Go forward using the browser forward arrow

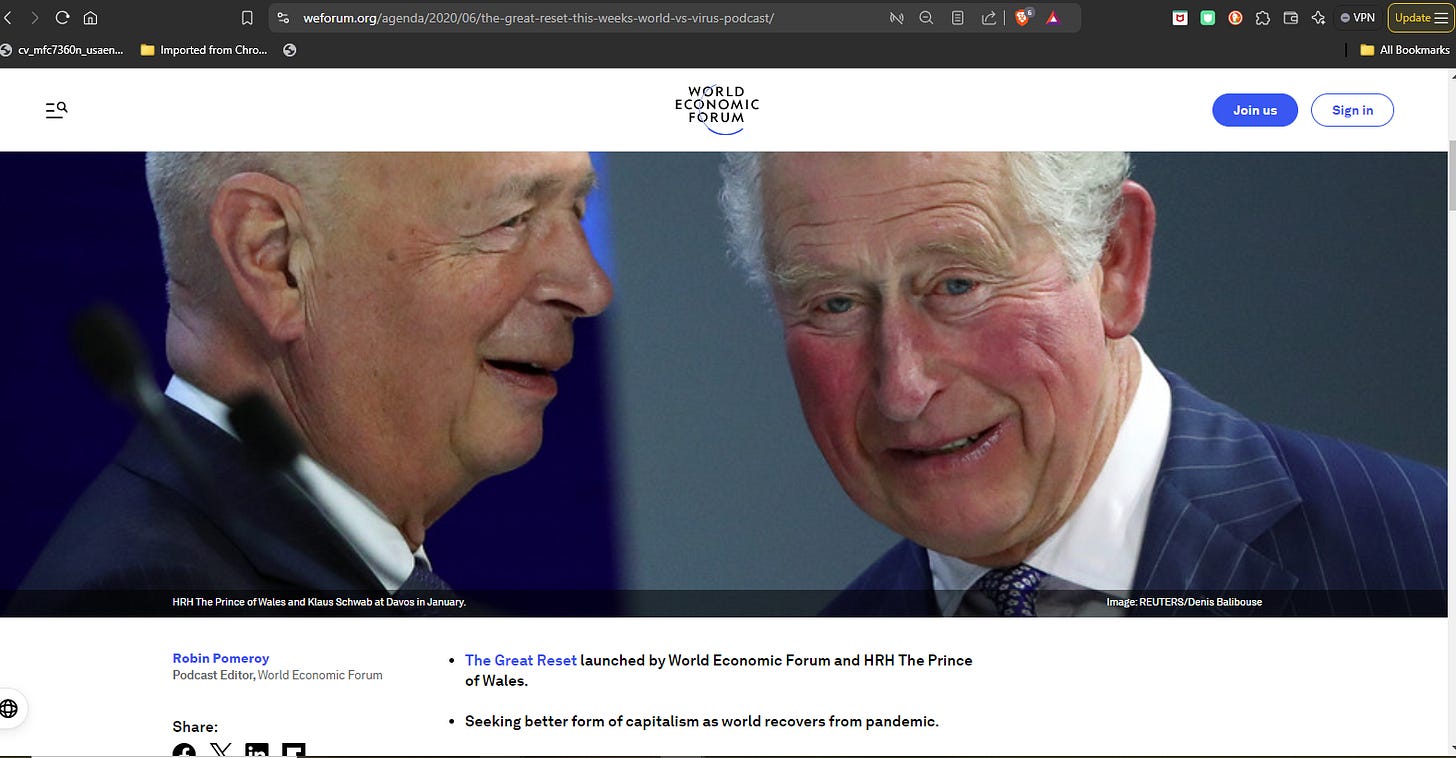point(35,17)
